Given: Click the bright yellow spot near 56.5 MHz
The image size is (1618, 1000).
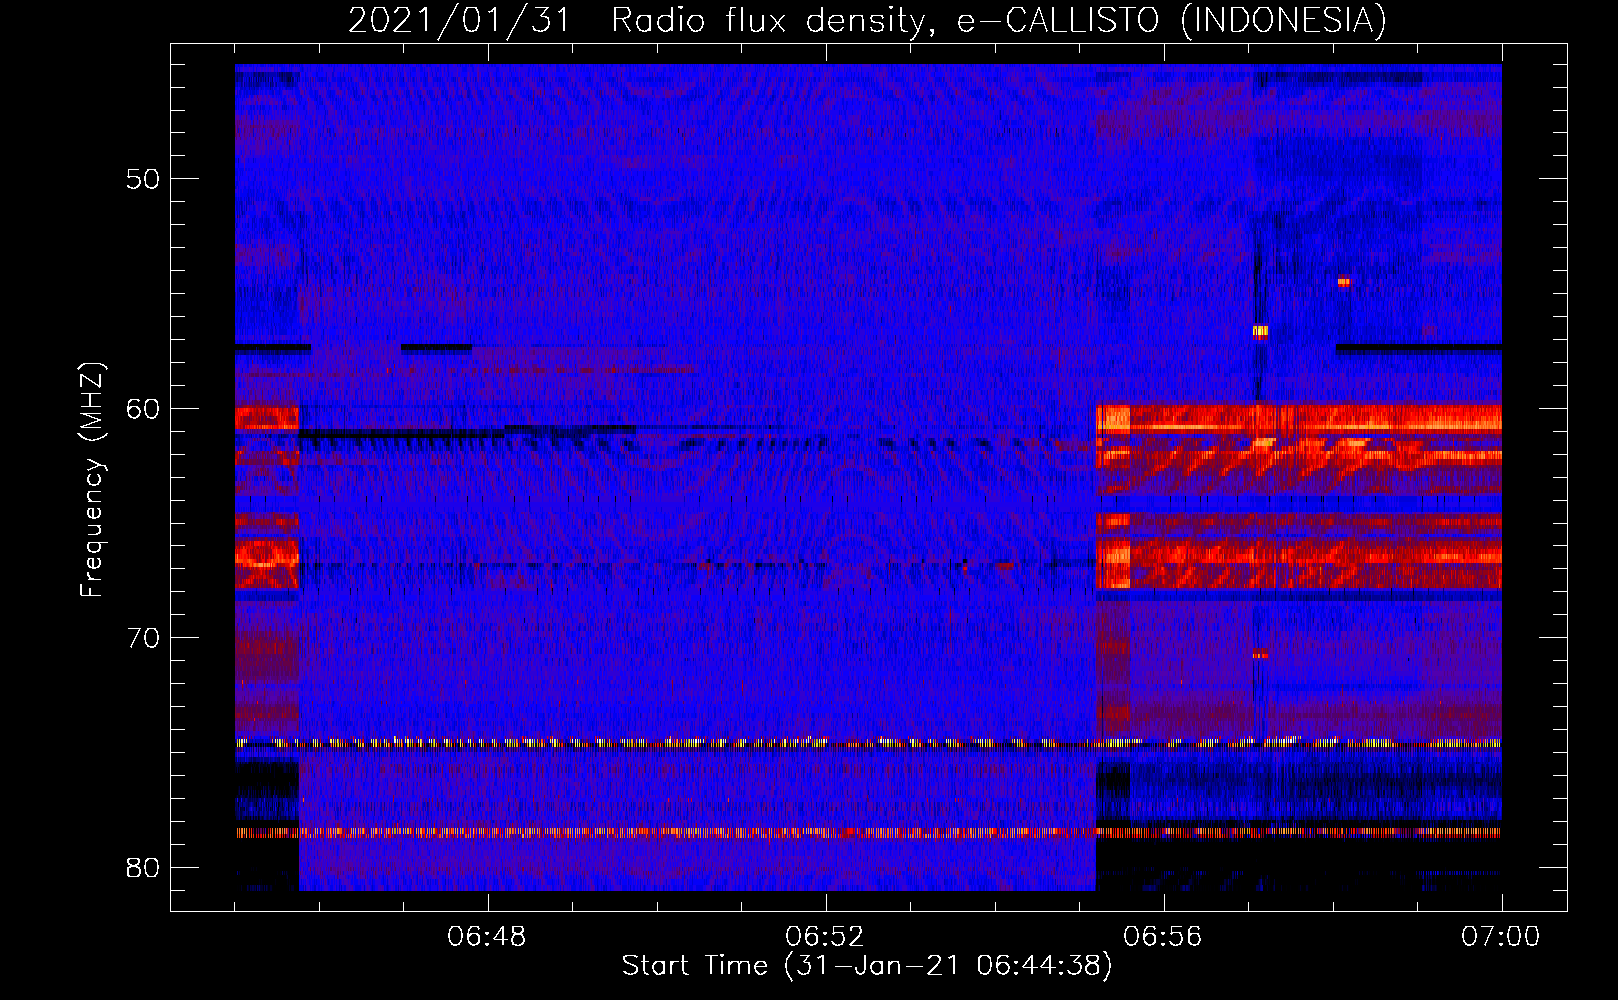Looking at the screenshot, I should coord(1260,331).
